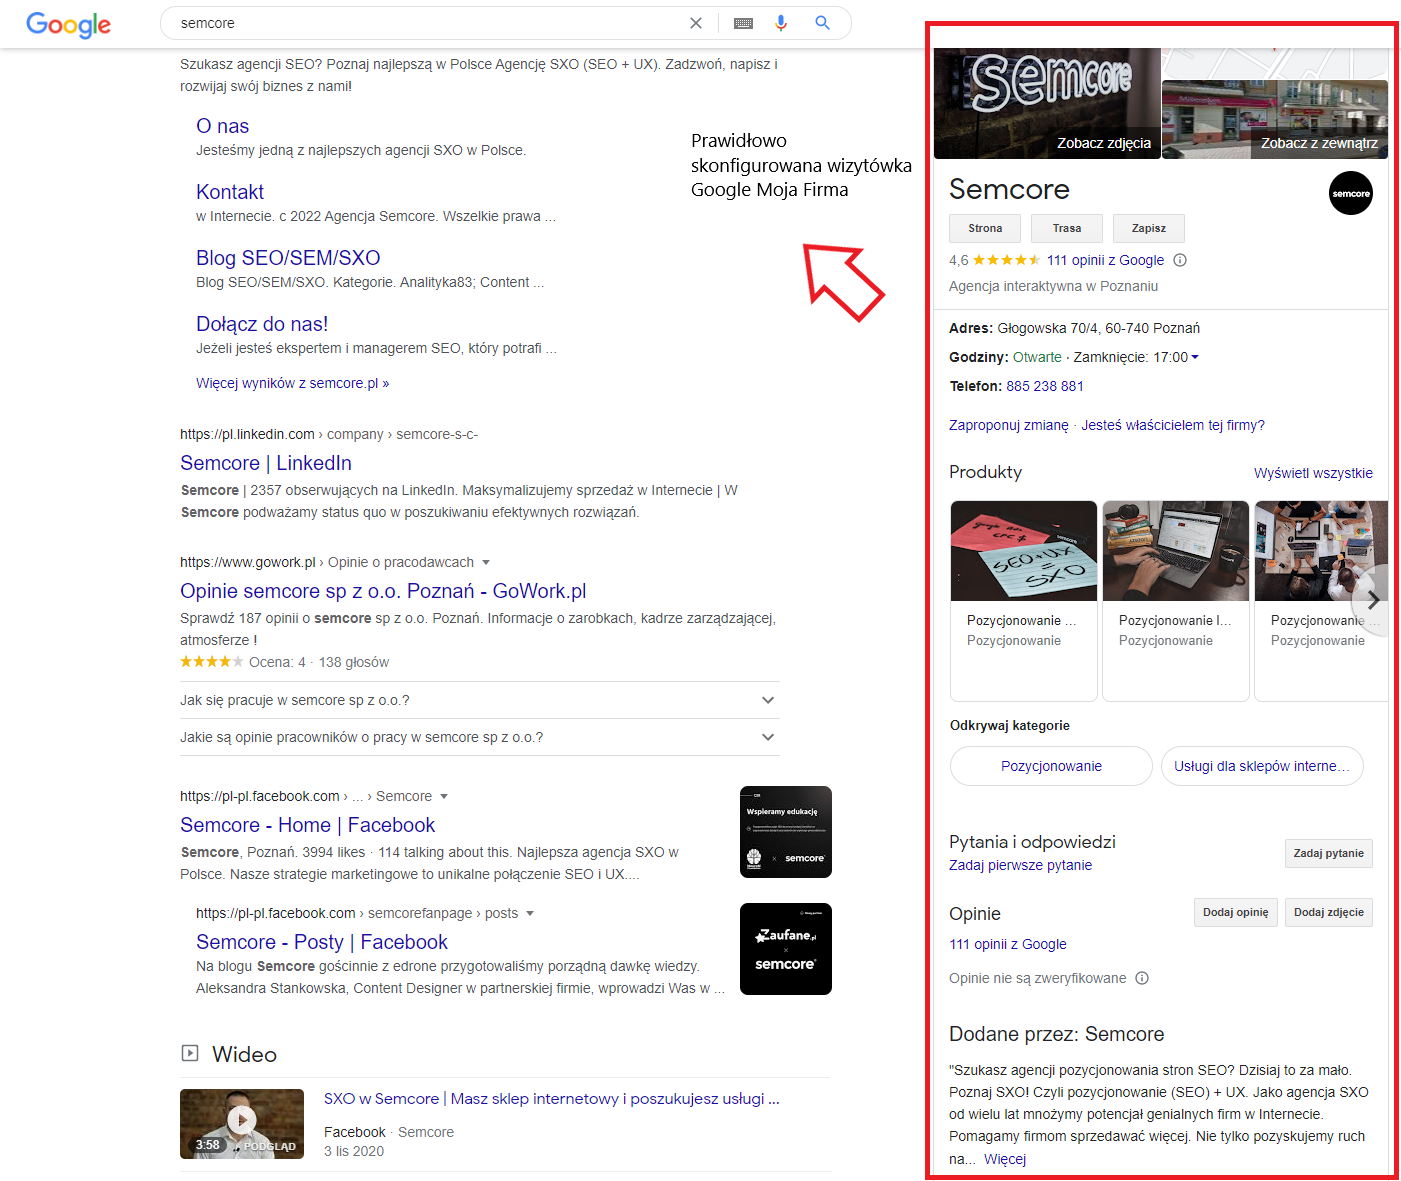
Task: Open Semcore - Home | Facebook result
Action: point(308,825)
